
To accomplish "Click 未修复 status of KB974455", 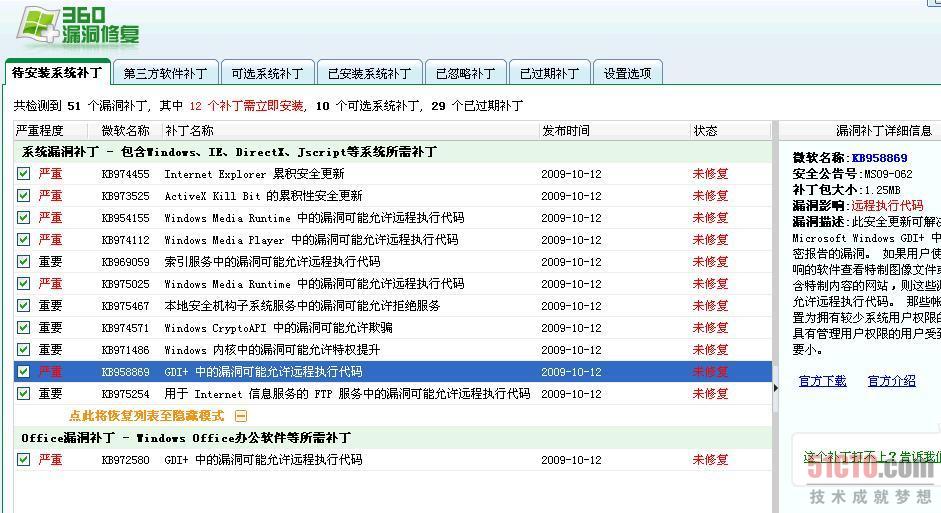I will pos(710,174).
